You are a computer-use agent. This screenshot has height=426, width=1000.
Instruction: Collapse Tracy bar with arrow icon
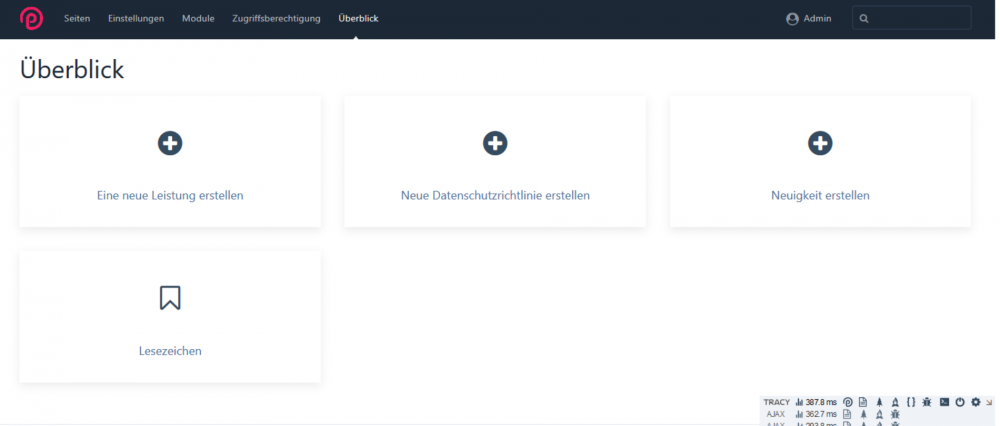click(989, 402)
